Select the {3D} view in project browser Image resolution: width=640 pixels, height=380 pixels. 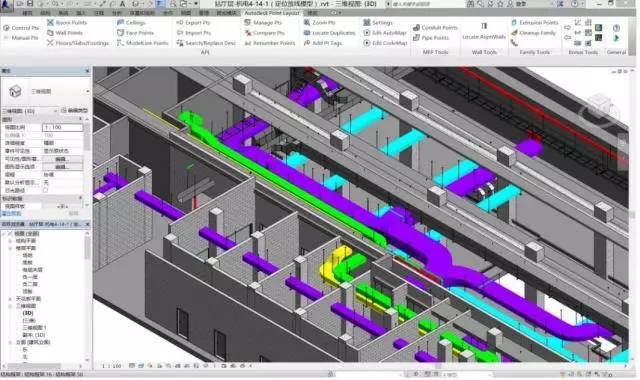tap(28, 313)
